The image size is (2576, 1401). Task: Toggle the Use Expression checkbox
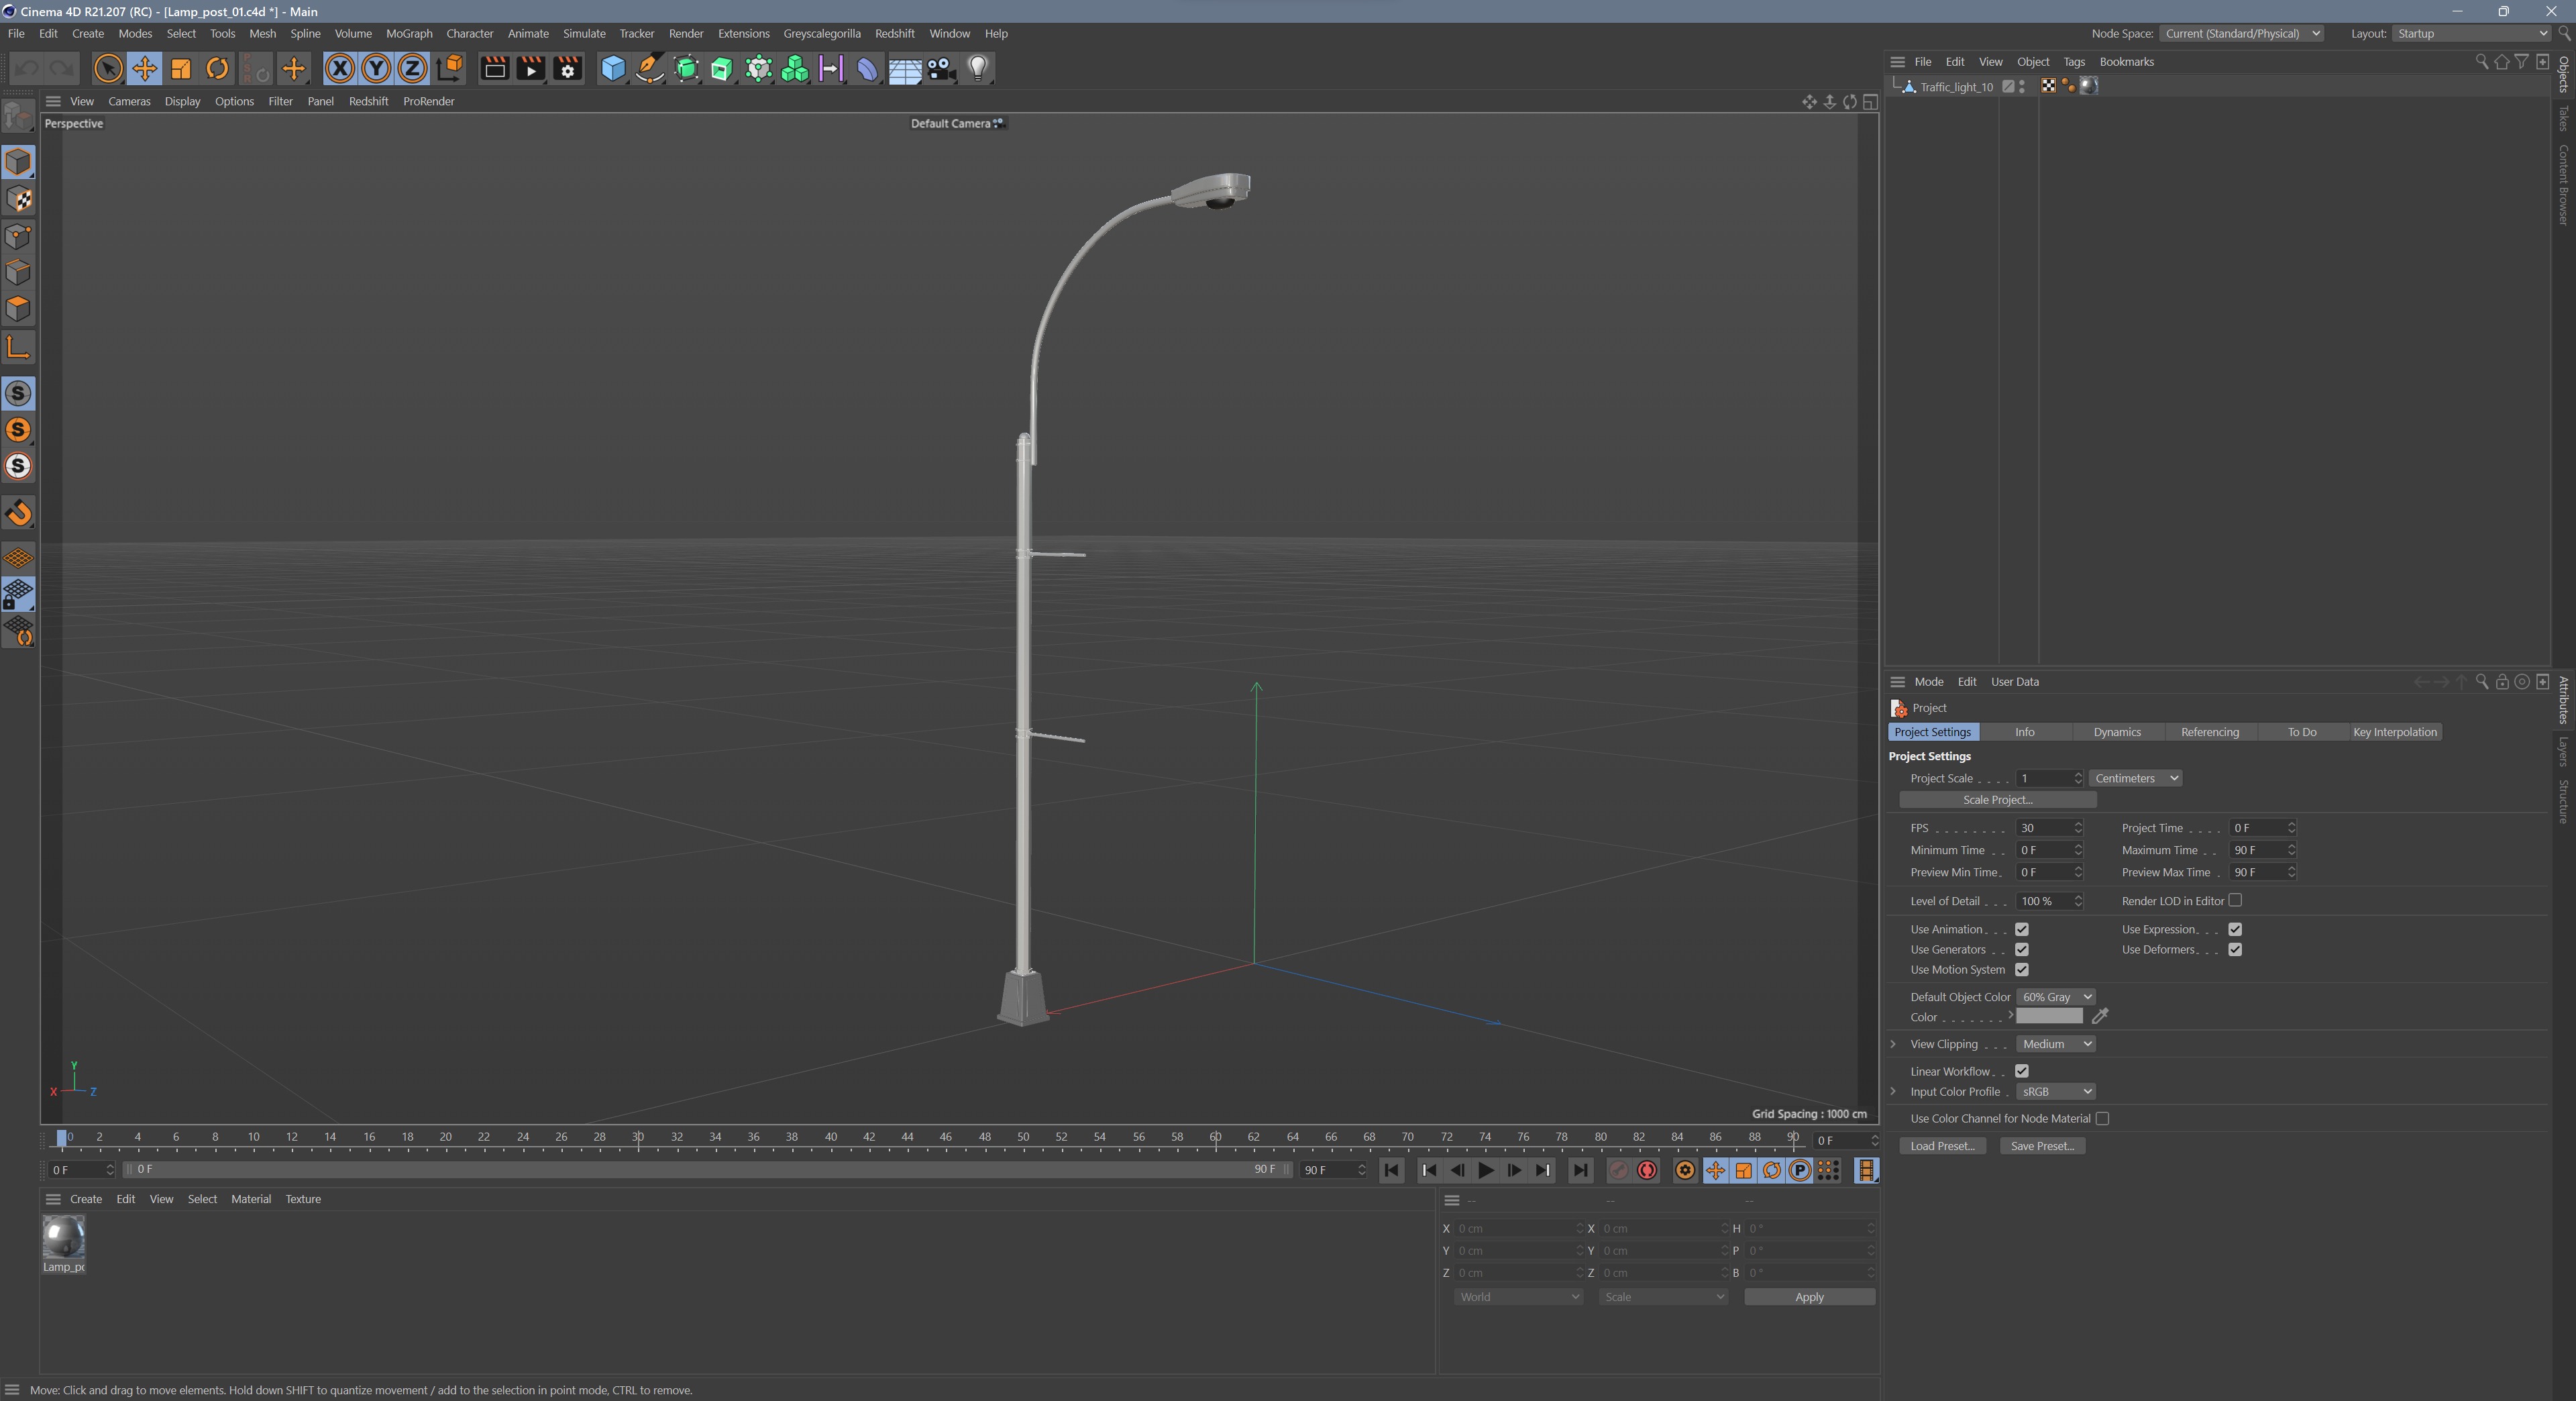2235,929
